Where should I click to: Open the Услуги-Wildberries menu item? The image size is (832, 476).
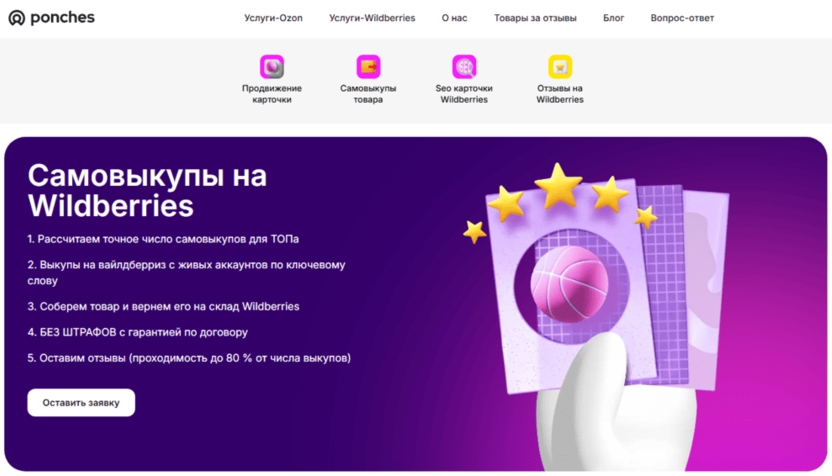pyautogui.click(x=372, y=18)
